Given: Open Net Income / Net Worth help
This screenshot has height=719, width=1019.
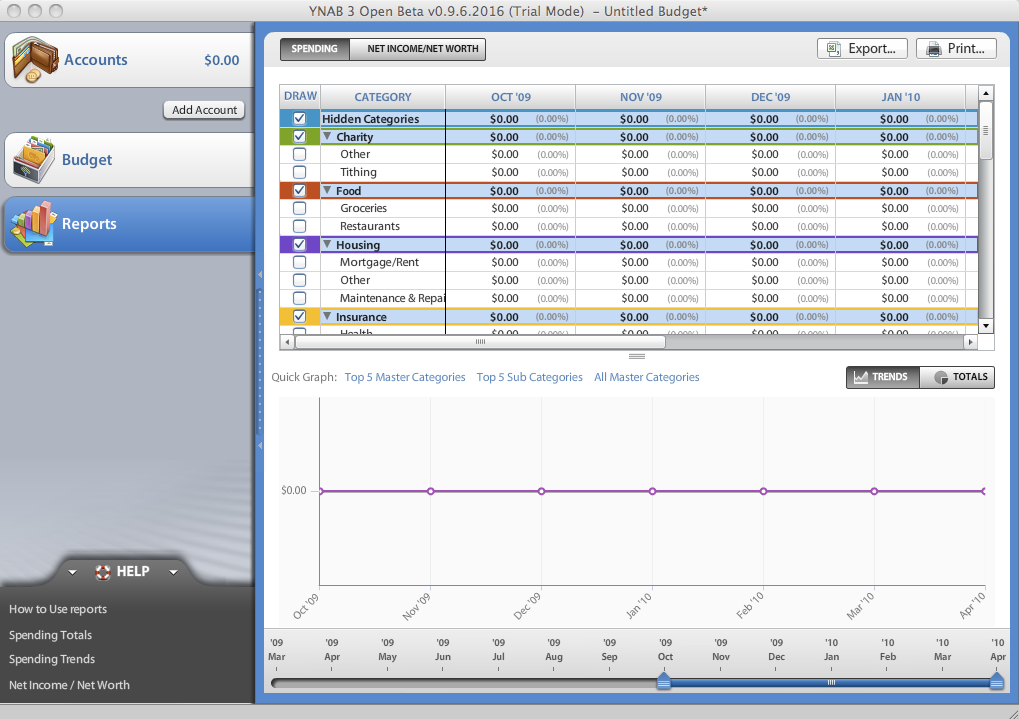Looking at the screenshot, I should [69, 685].
